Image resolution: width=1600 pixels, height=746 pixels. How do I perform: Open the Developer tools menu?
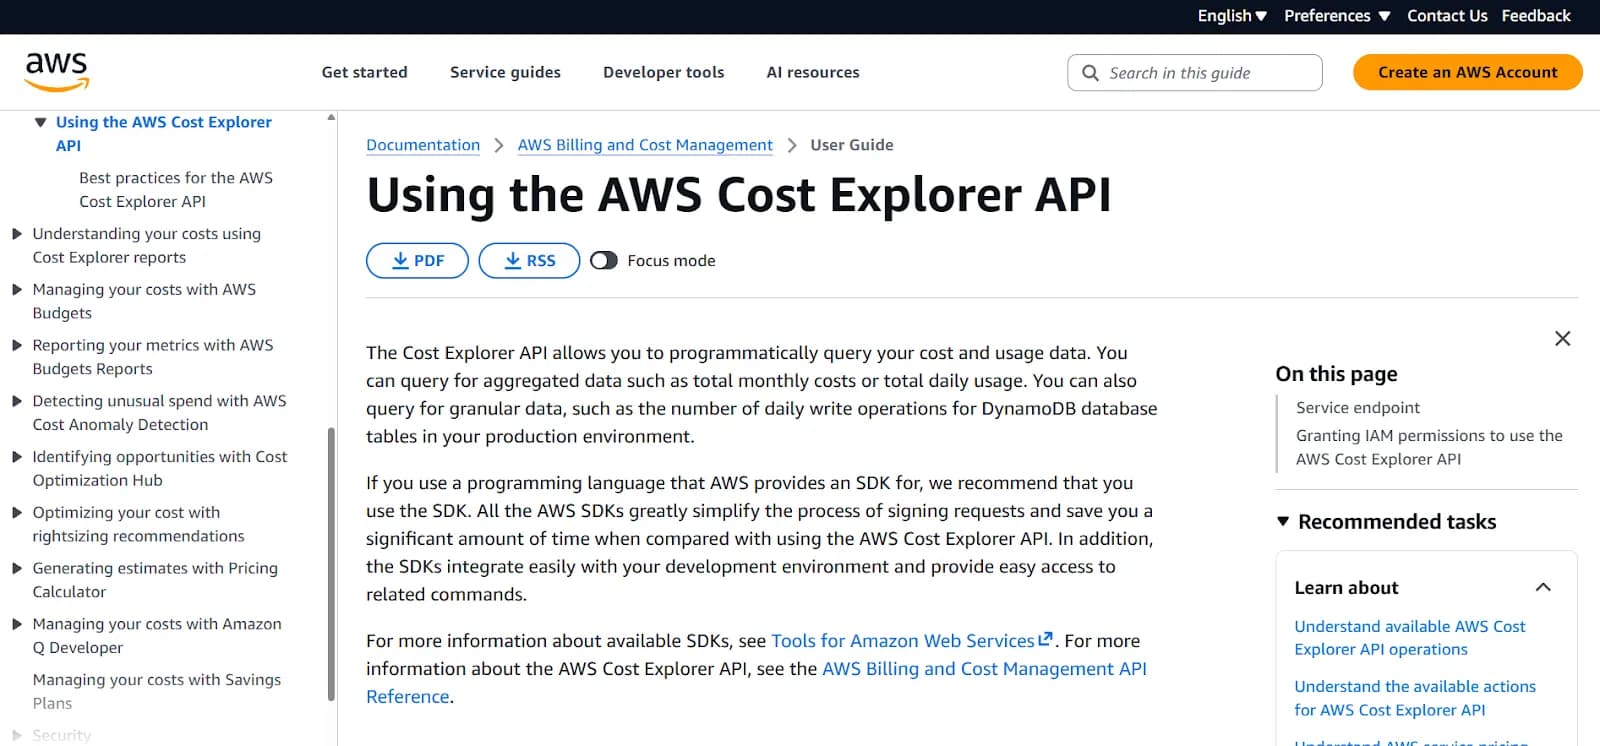(663, 72)
